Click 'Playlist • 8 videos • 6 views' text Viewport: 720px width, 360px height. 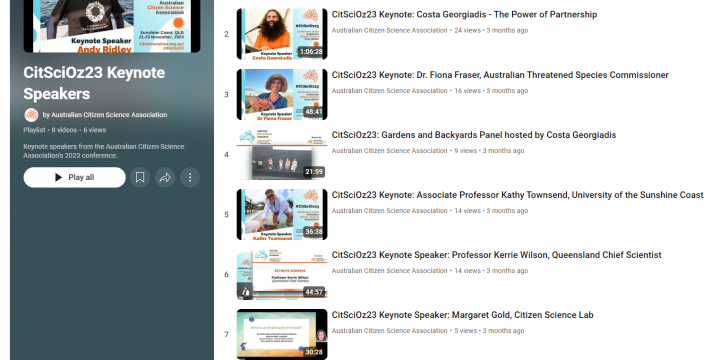(65, 130)
